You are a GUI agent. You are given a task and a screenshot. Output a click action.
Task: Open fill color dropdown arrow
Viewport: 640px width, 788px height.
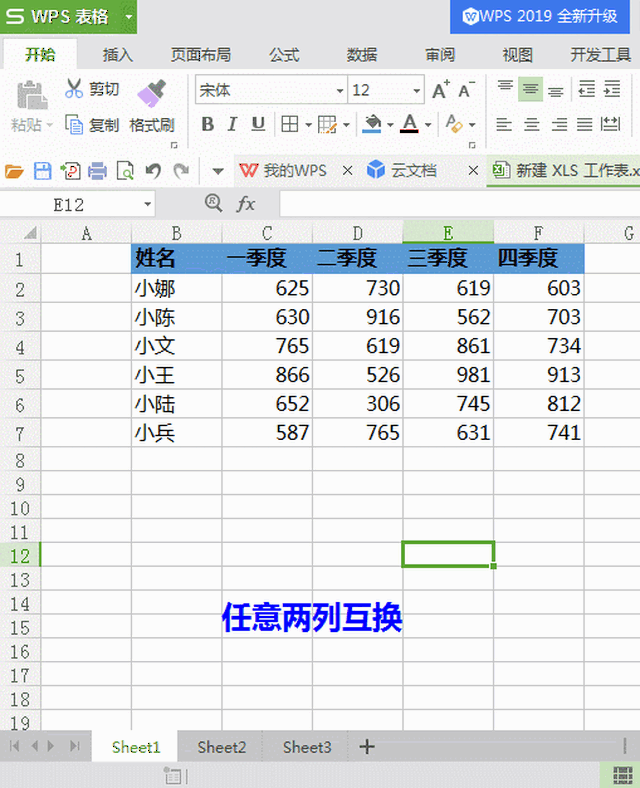tap(390, 125)
